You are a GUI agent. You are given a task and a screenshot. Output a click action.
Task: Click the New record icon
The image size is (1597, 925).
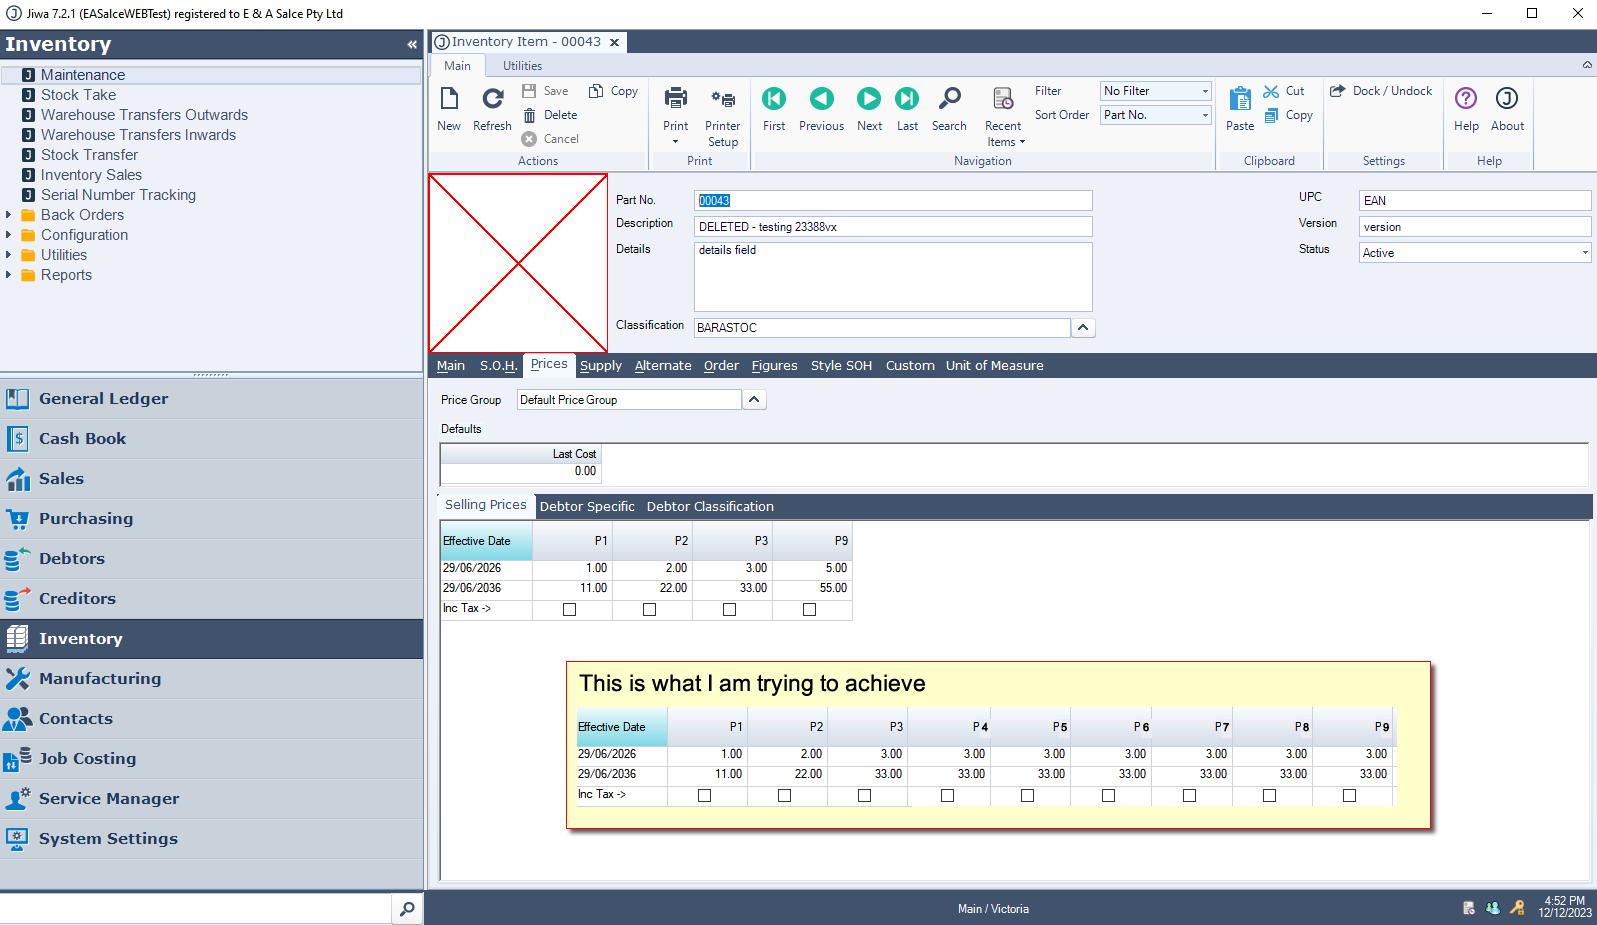[449, 100]
